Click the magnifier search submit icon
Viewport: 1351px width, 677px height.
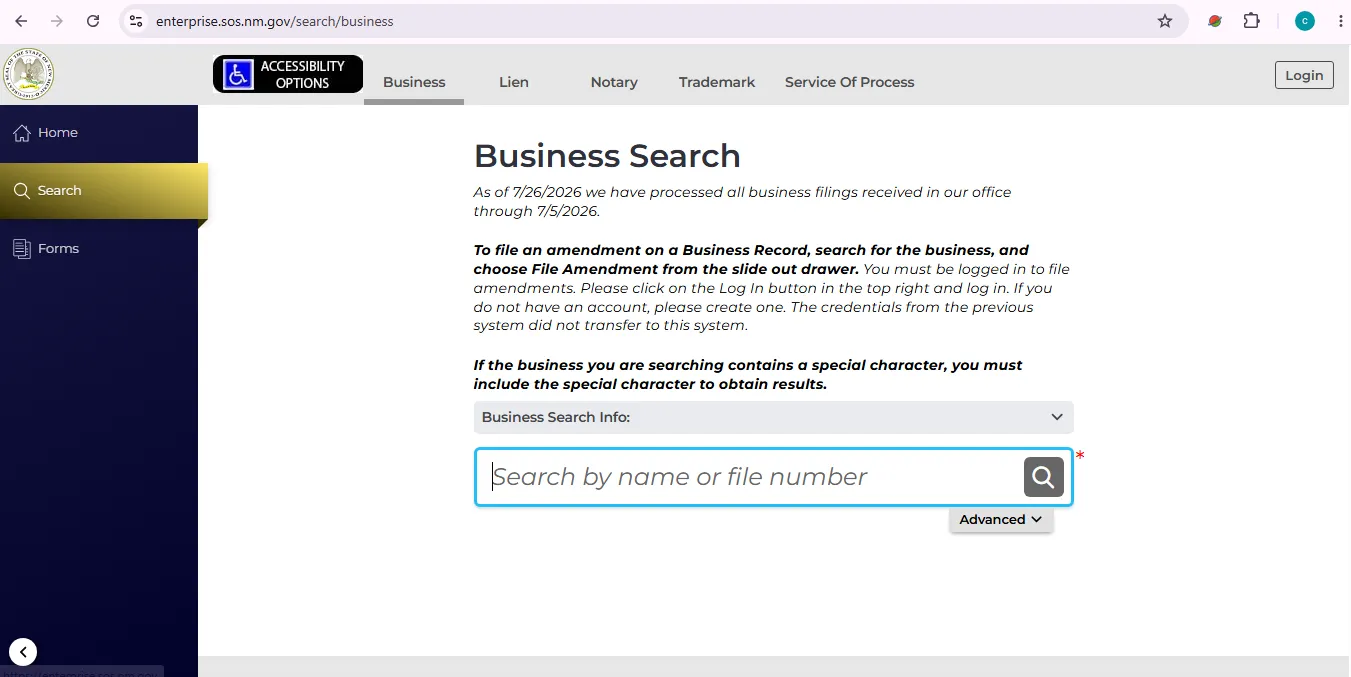coord(1043,477)
